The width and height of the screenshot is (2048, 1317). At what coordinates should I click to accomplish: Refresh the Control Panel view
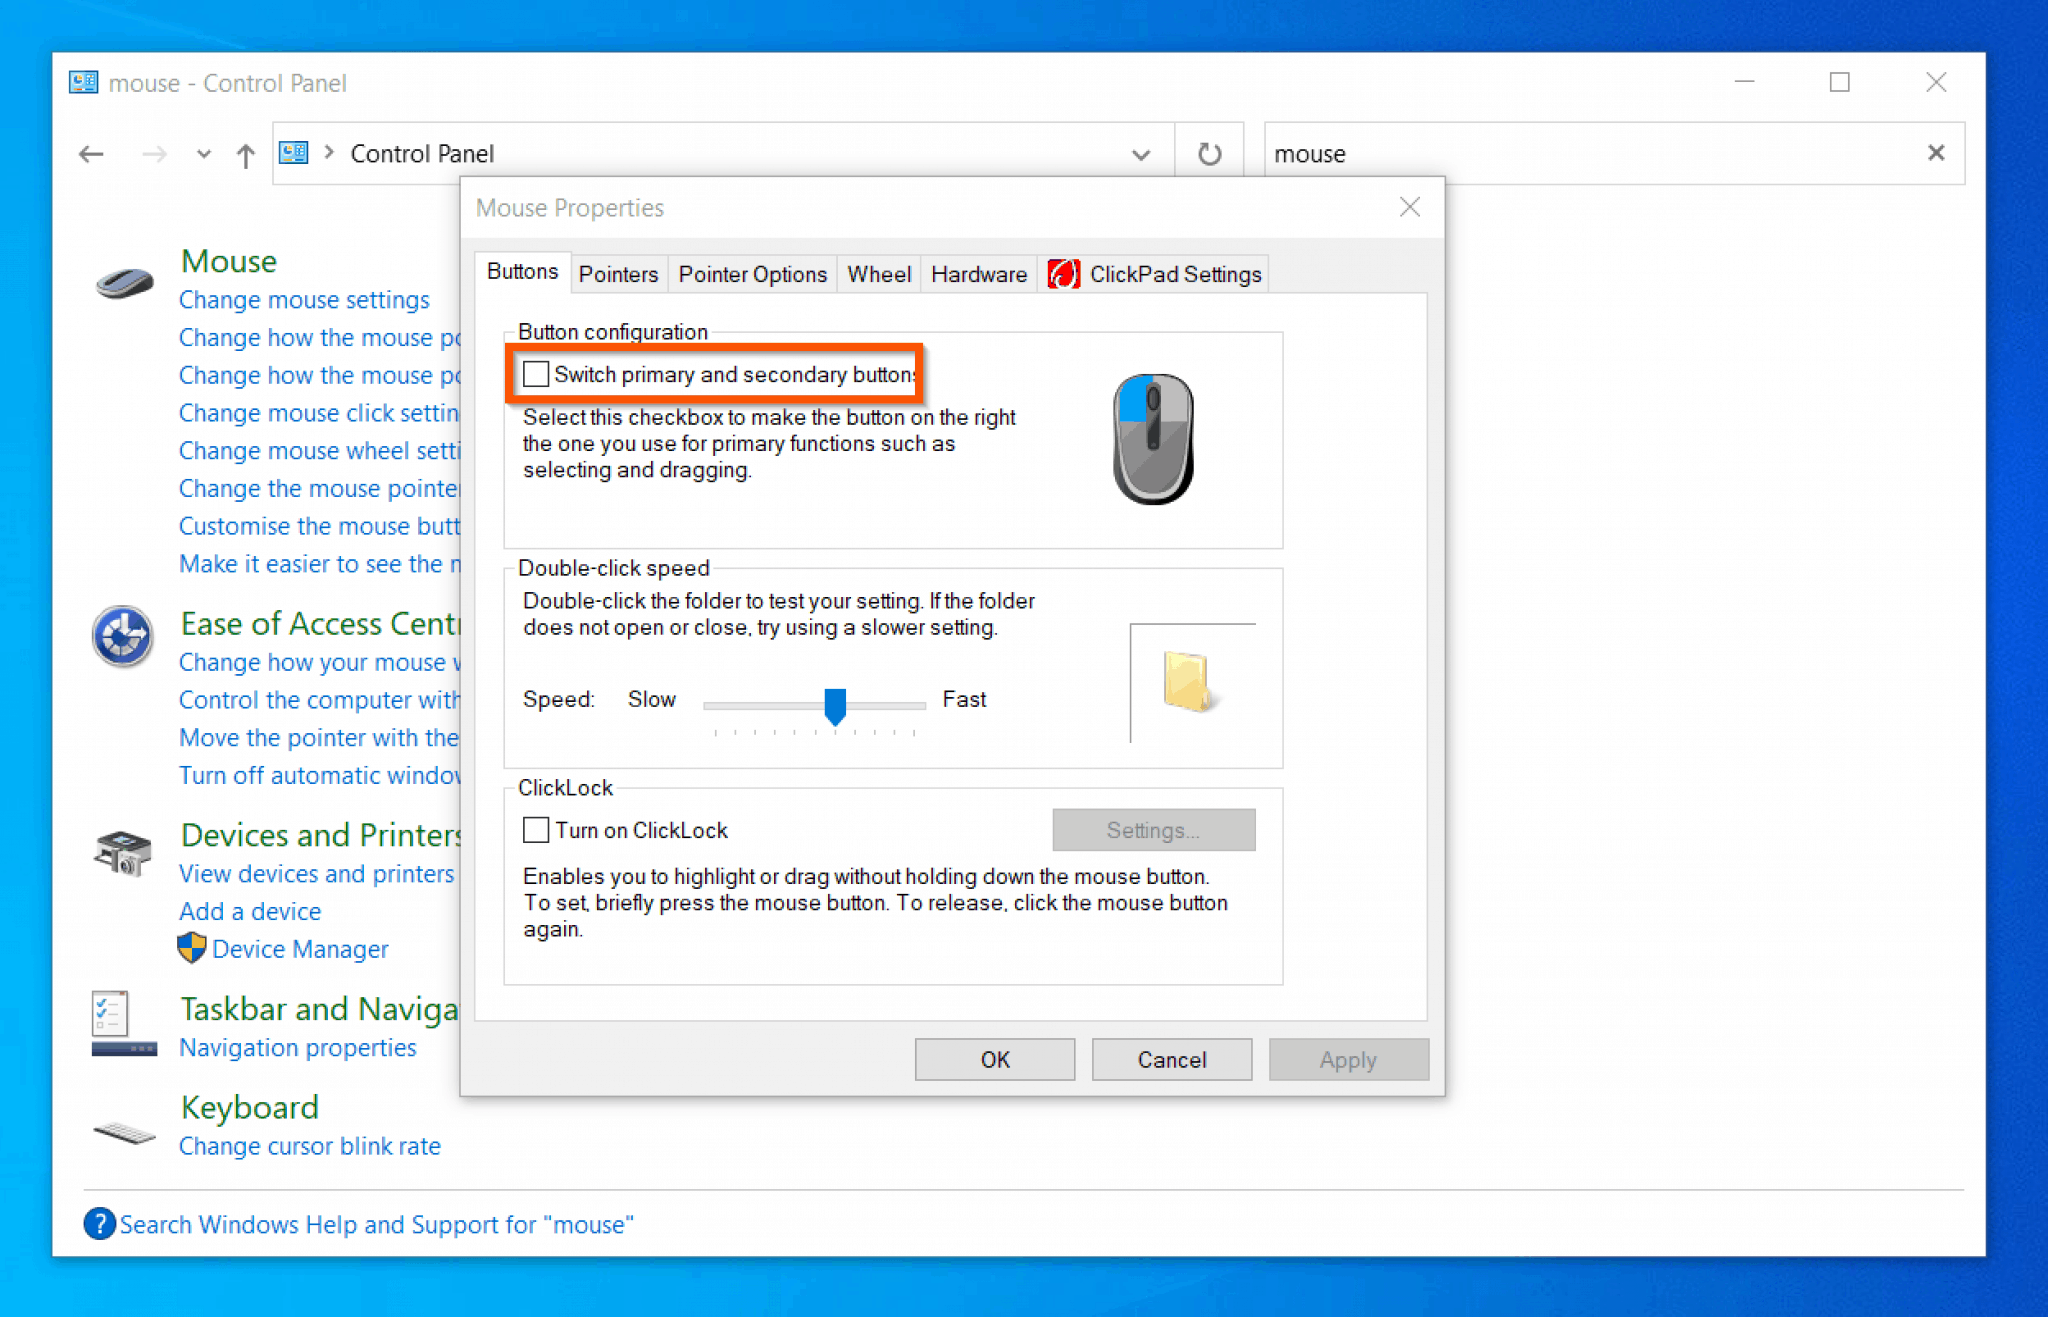point(1209,153)
